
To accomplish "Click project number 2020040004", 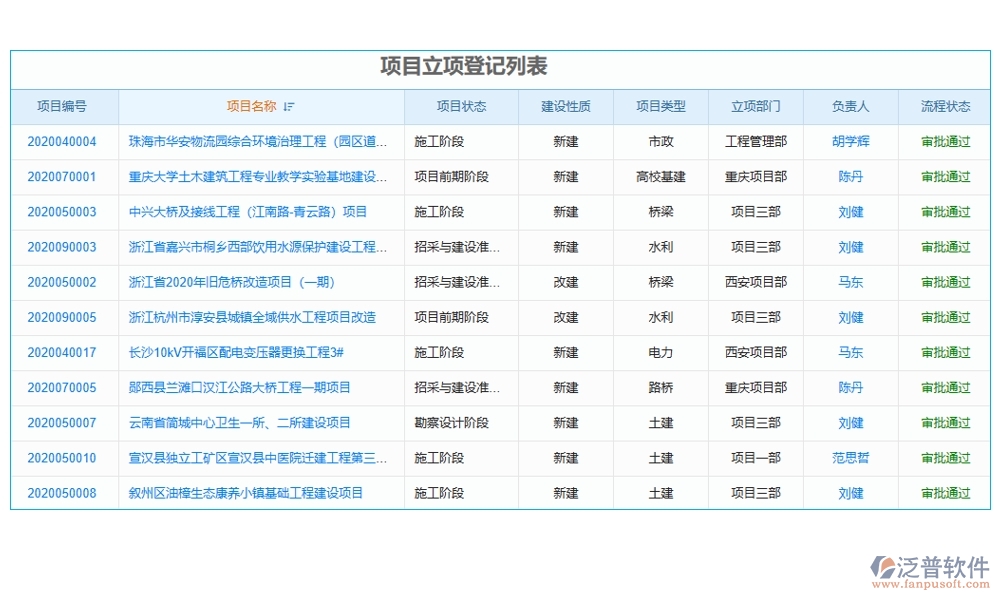I will pos(64,141).
